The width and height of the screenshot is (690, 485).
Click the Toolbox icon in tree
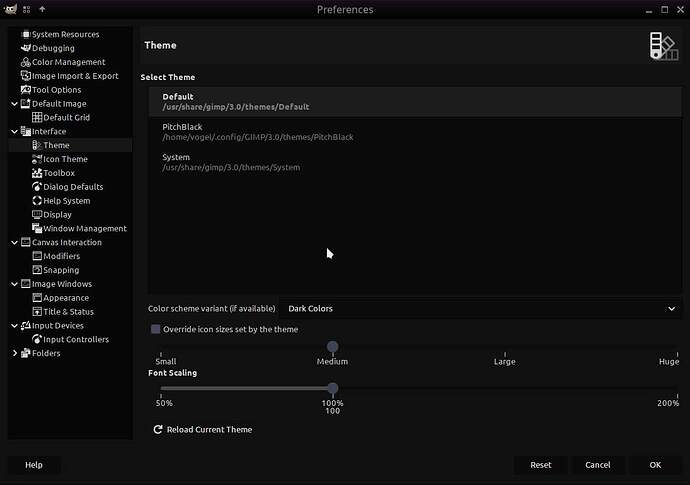pyautogui.click(x=37, y=173)
